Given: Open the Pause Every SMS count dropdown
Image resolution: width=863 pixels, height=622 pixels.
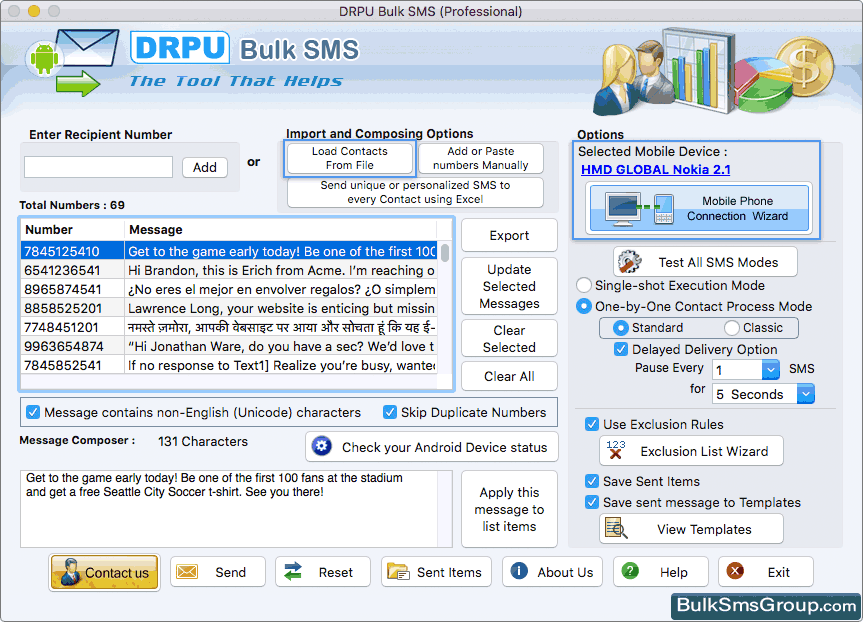Looking at the screenshot, I should [x=771, y=369].
